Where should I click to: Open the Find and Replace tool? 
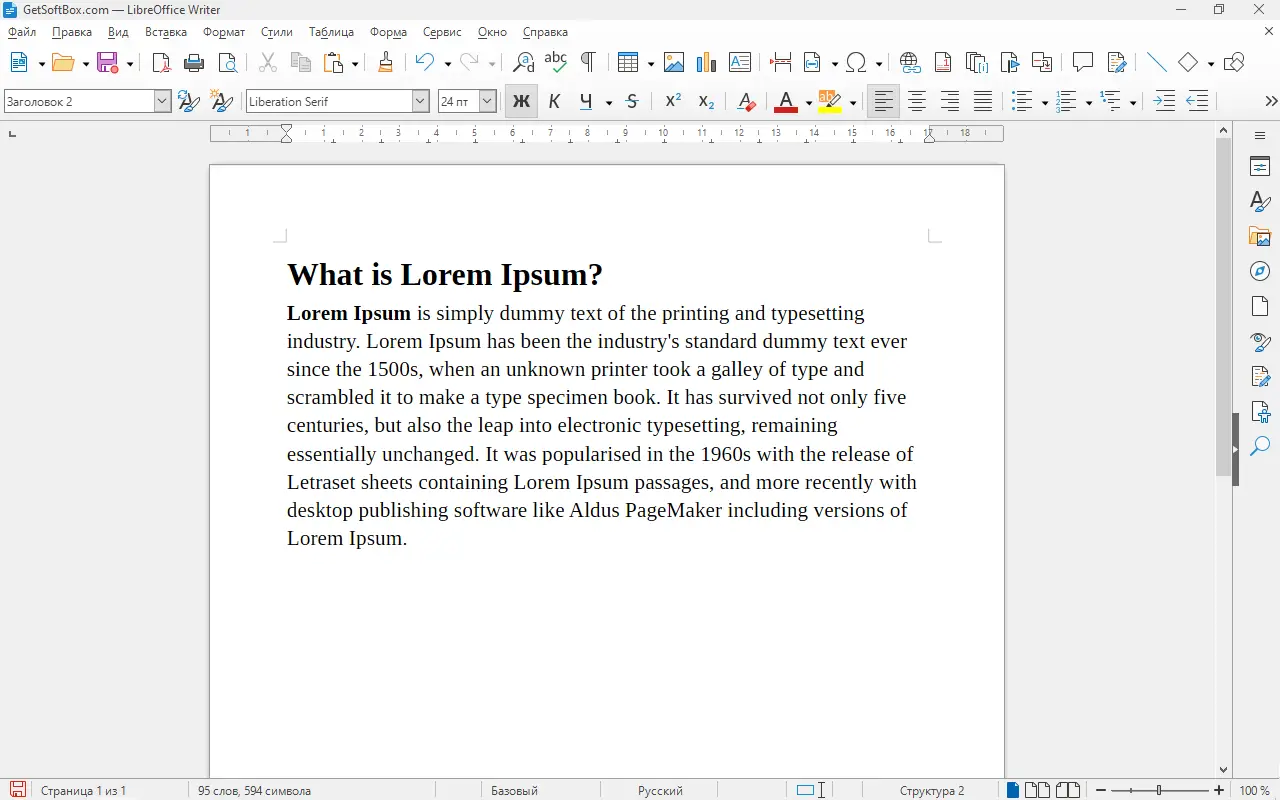point(523,63)
